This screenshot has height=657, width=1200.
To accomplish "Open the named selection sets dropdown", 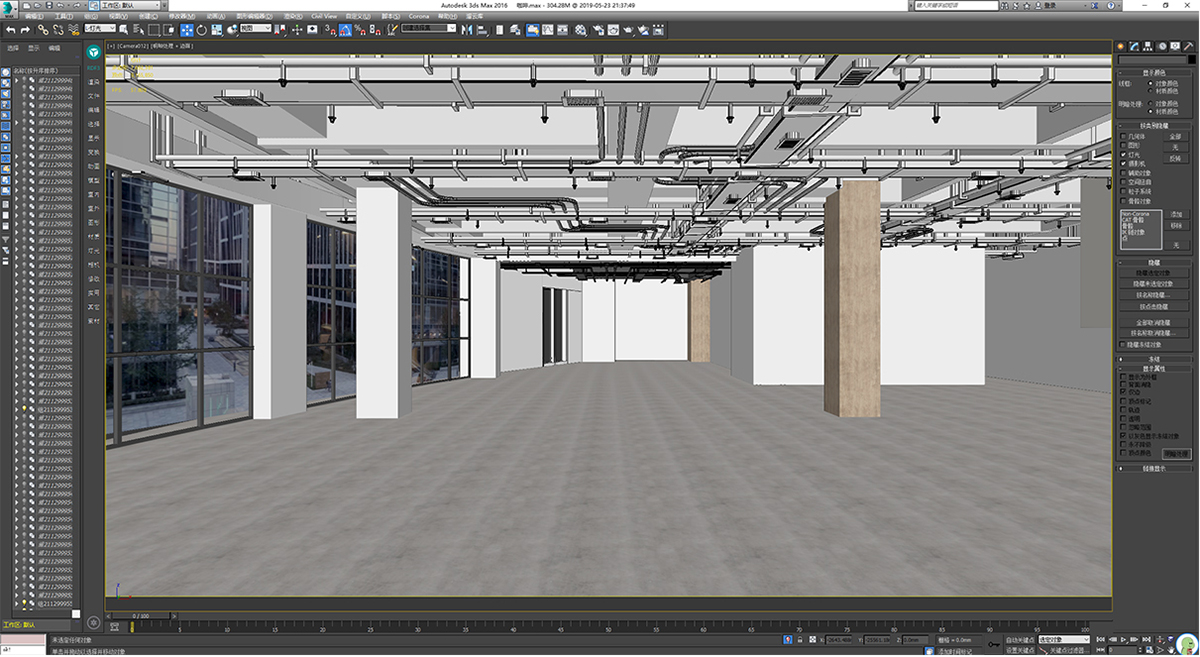I will 430,30.
